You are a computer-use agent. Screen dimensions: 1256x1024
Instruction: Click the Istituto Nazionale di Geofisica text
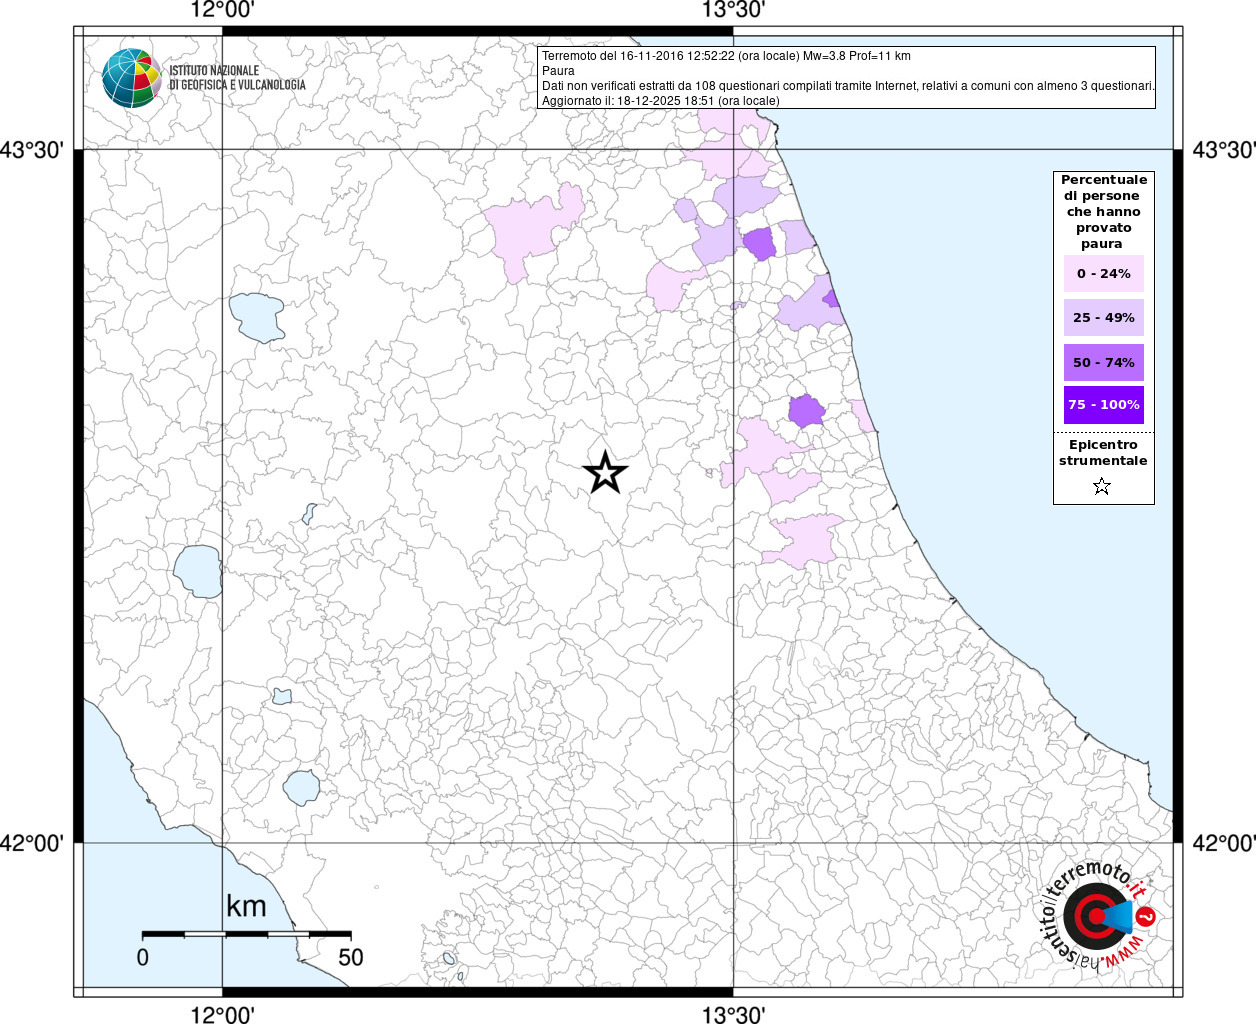tap(237, 78)
